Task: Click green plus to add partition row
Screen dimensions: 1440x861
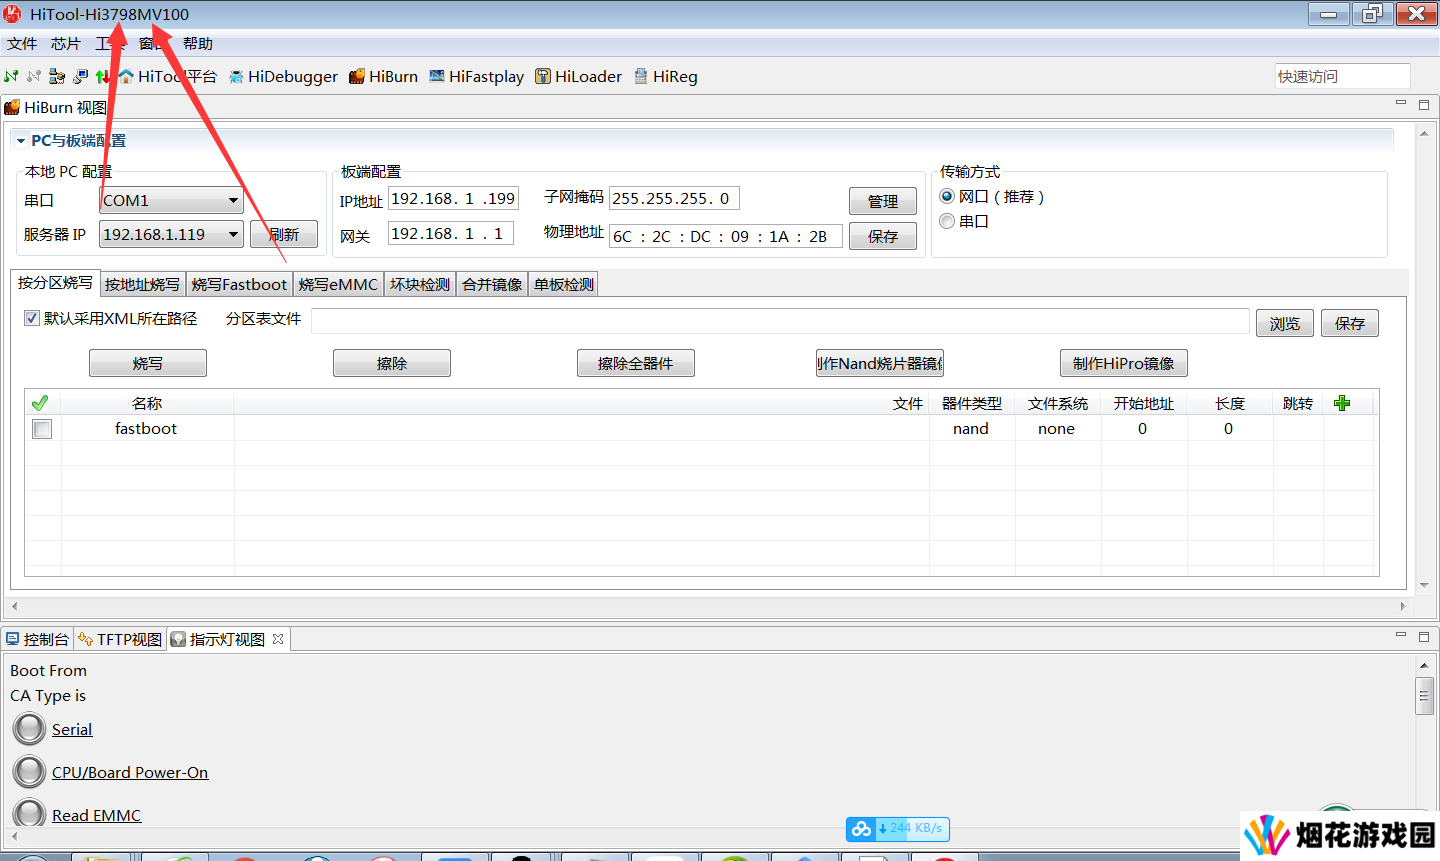Action: (x=1342, y=403)
